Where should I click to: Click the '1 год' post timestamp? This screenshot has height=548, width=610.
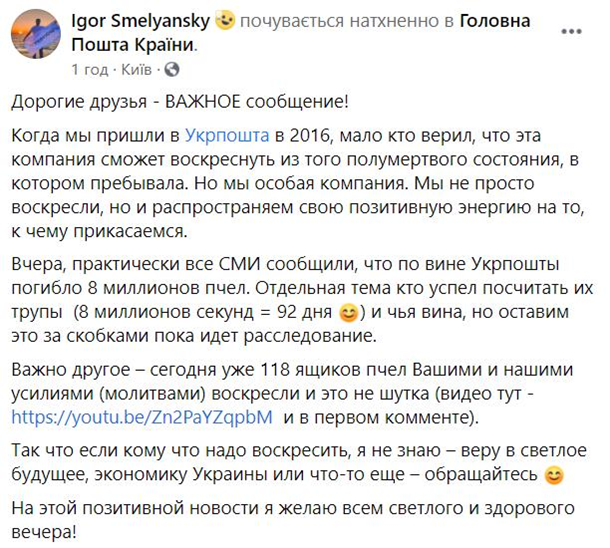pyautogui.click(x=92, y=70)
